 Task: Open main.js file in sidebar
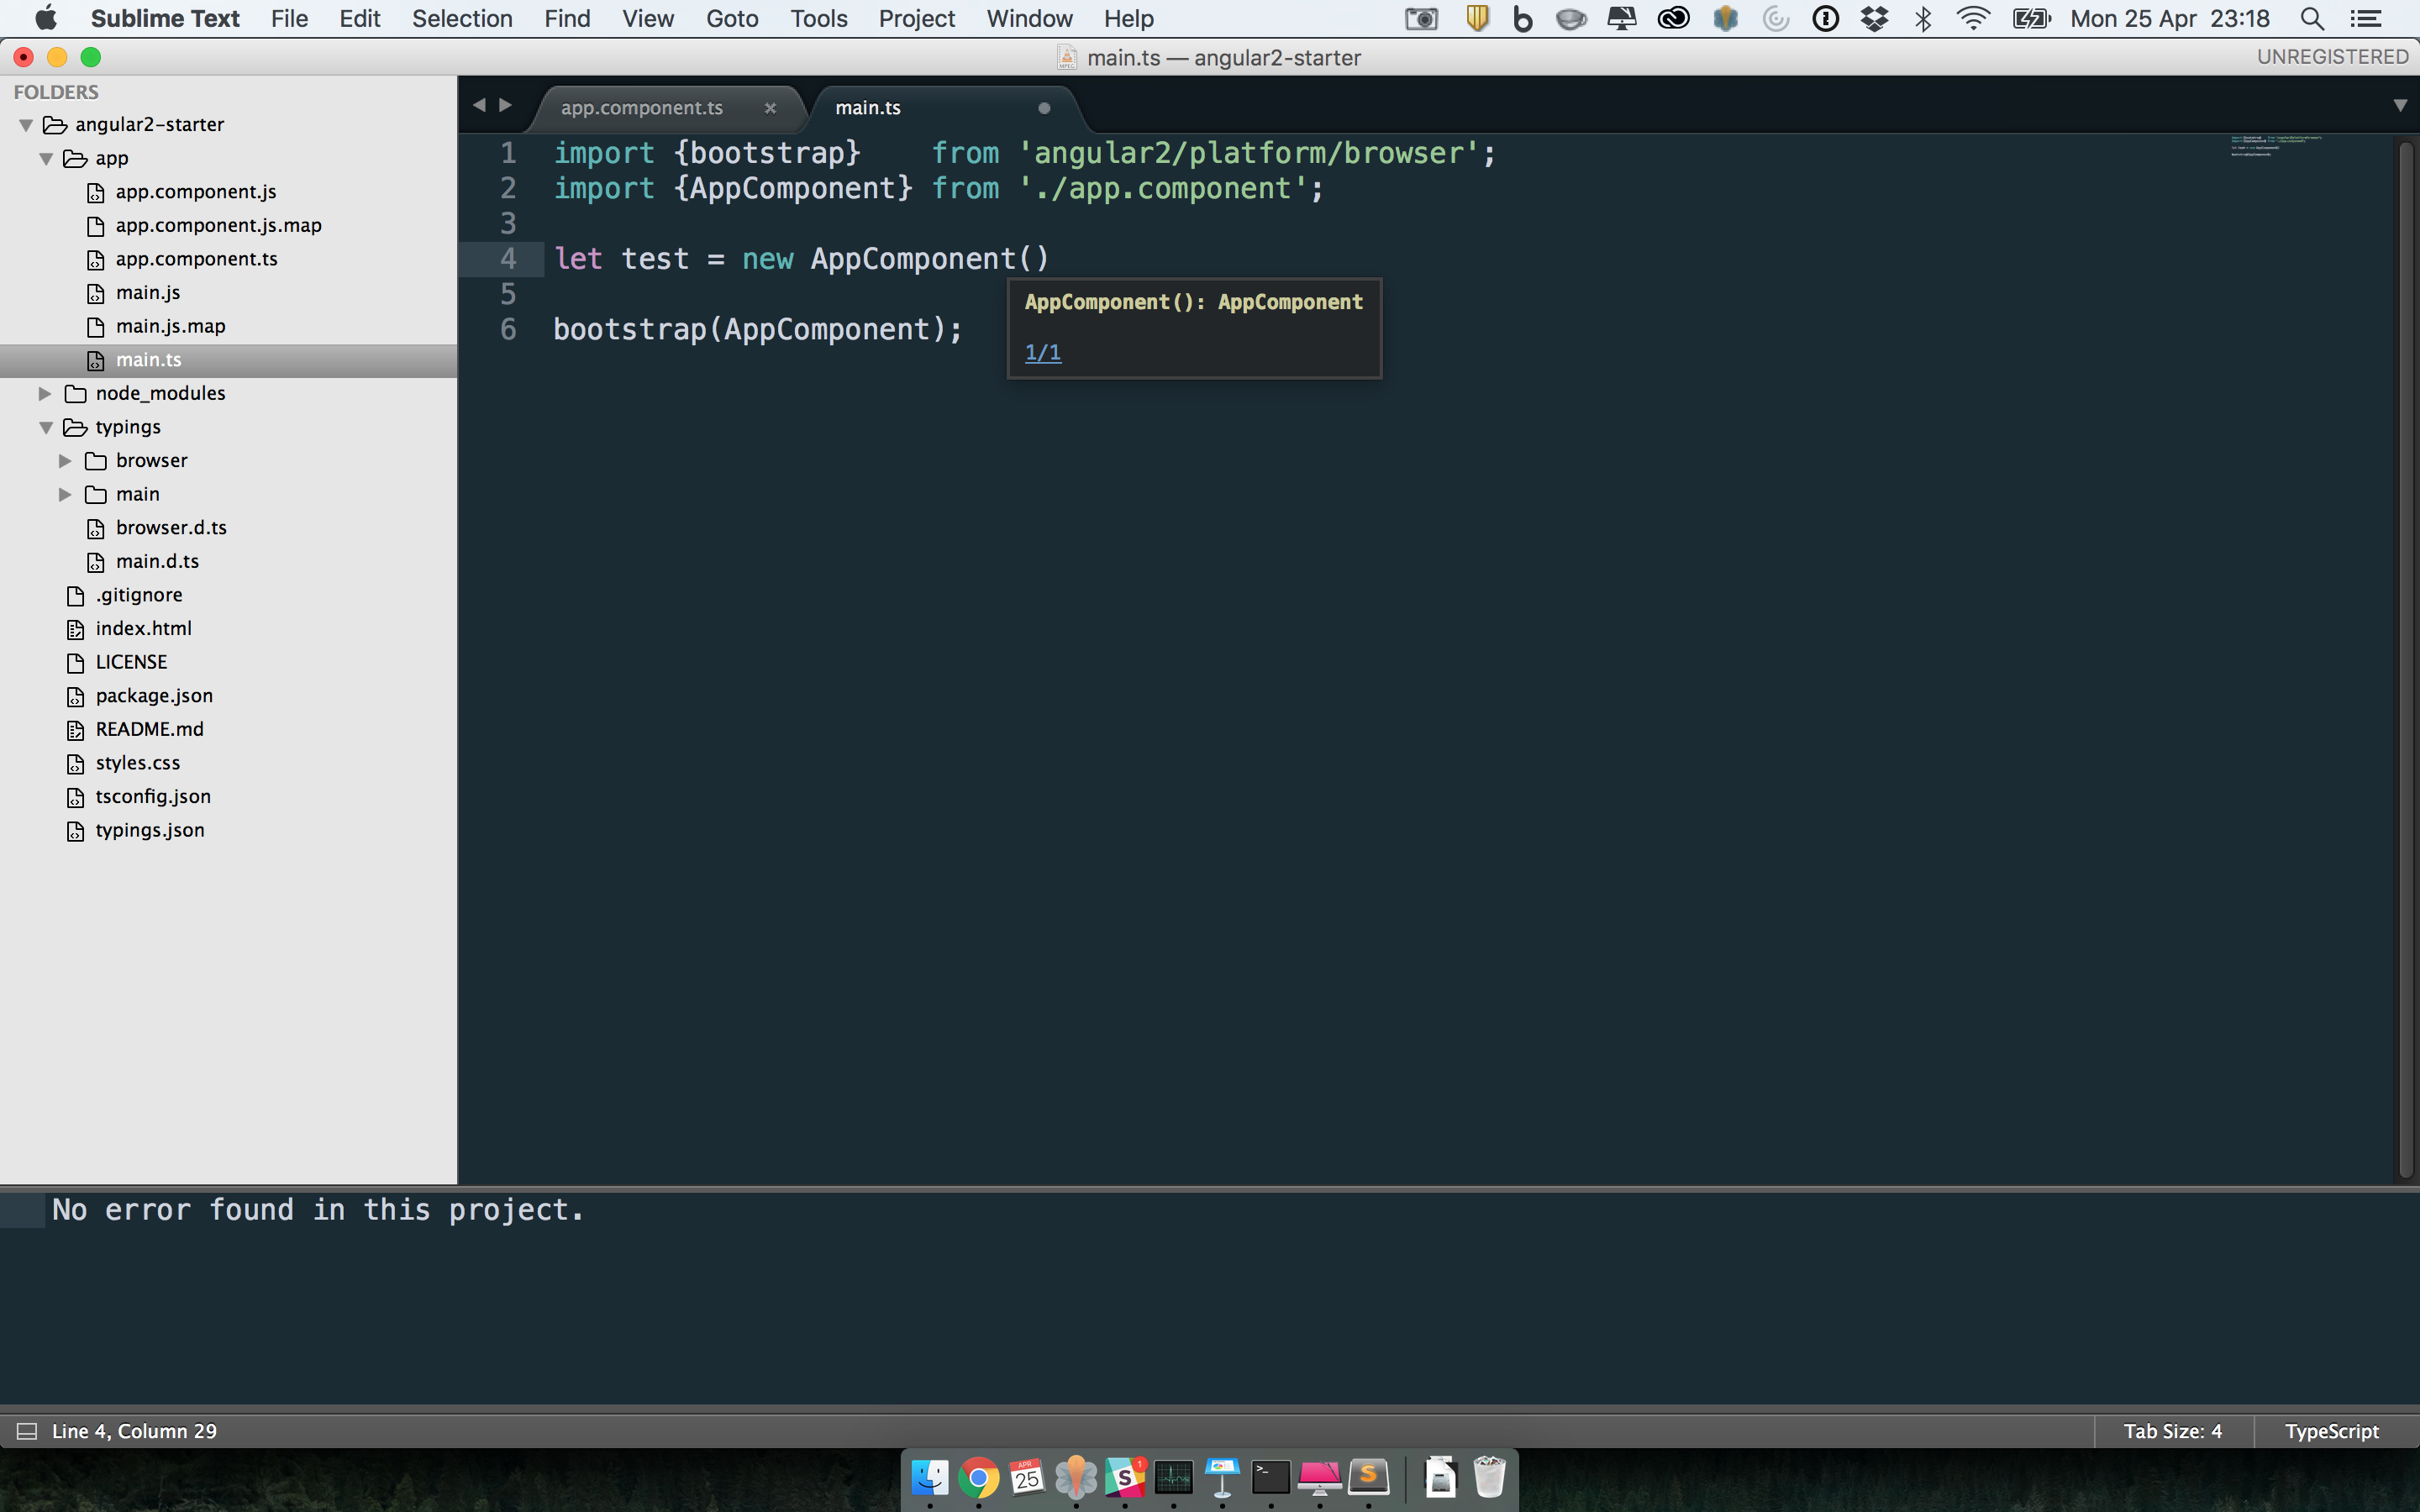[x=148, y=293]
